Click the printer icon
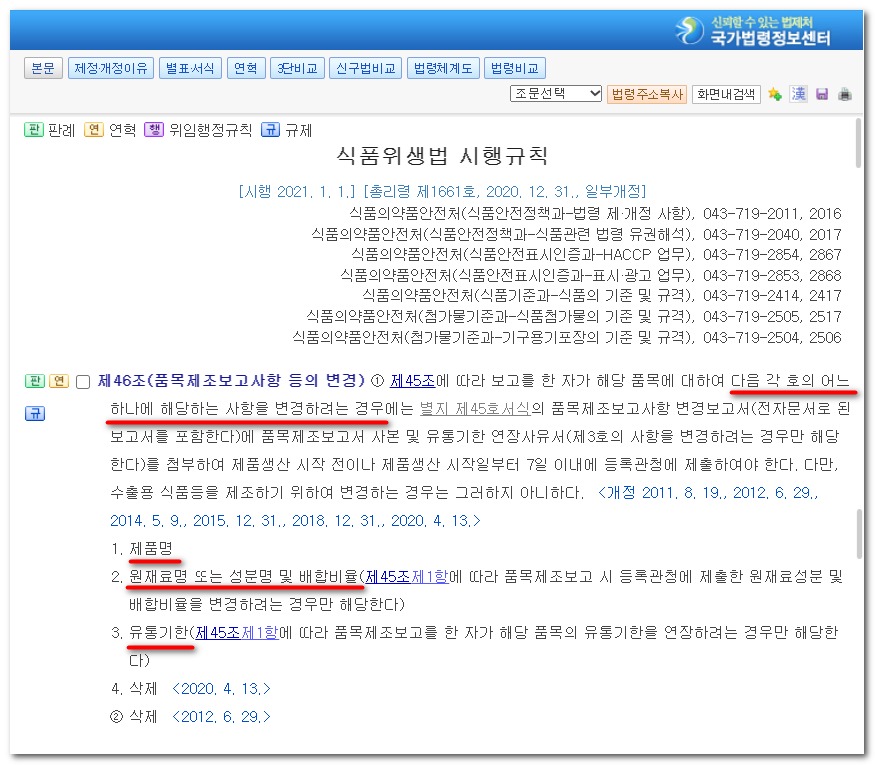This screenshot has height=765, width=875. click(845, 94)
